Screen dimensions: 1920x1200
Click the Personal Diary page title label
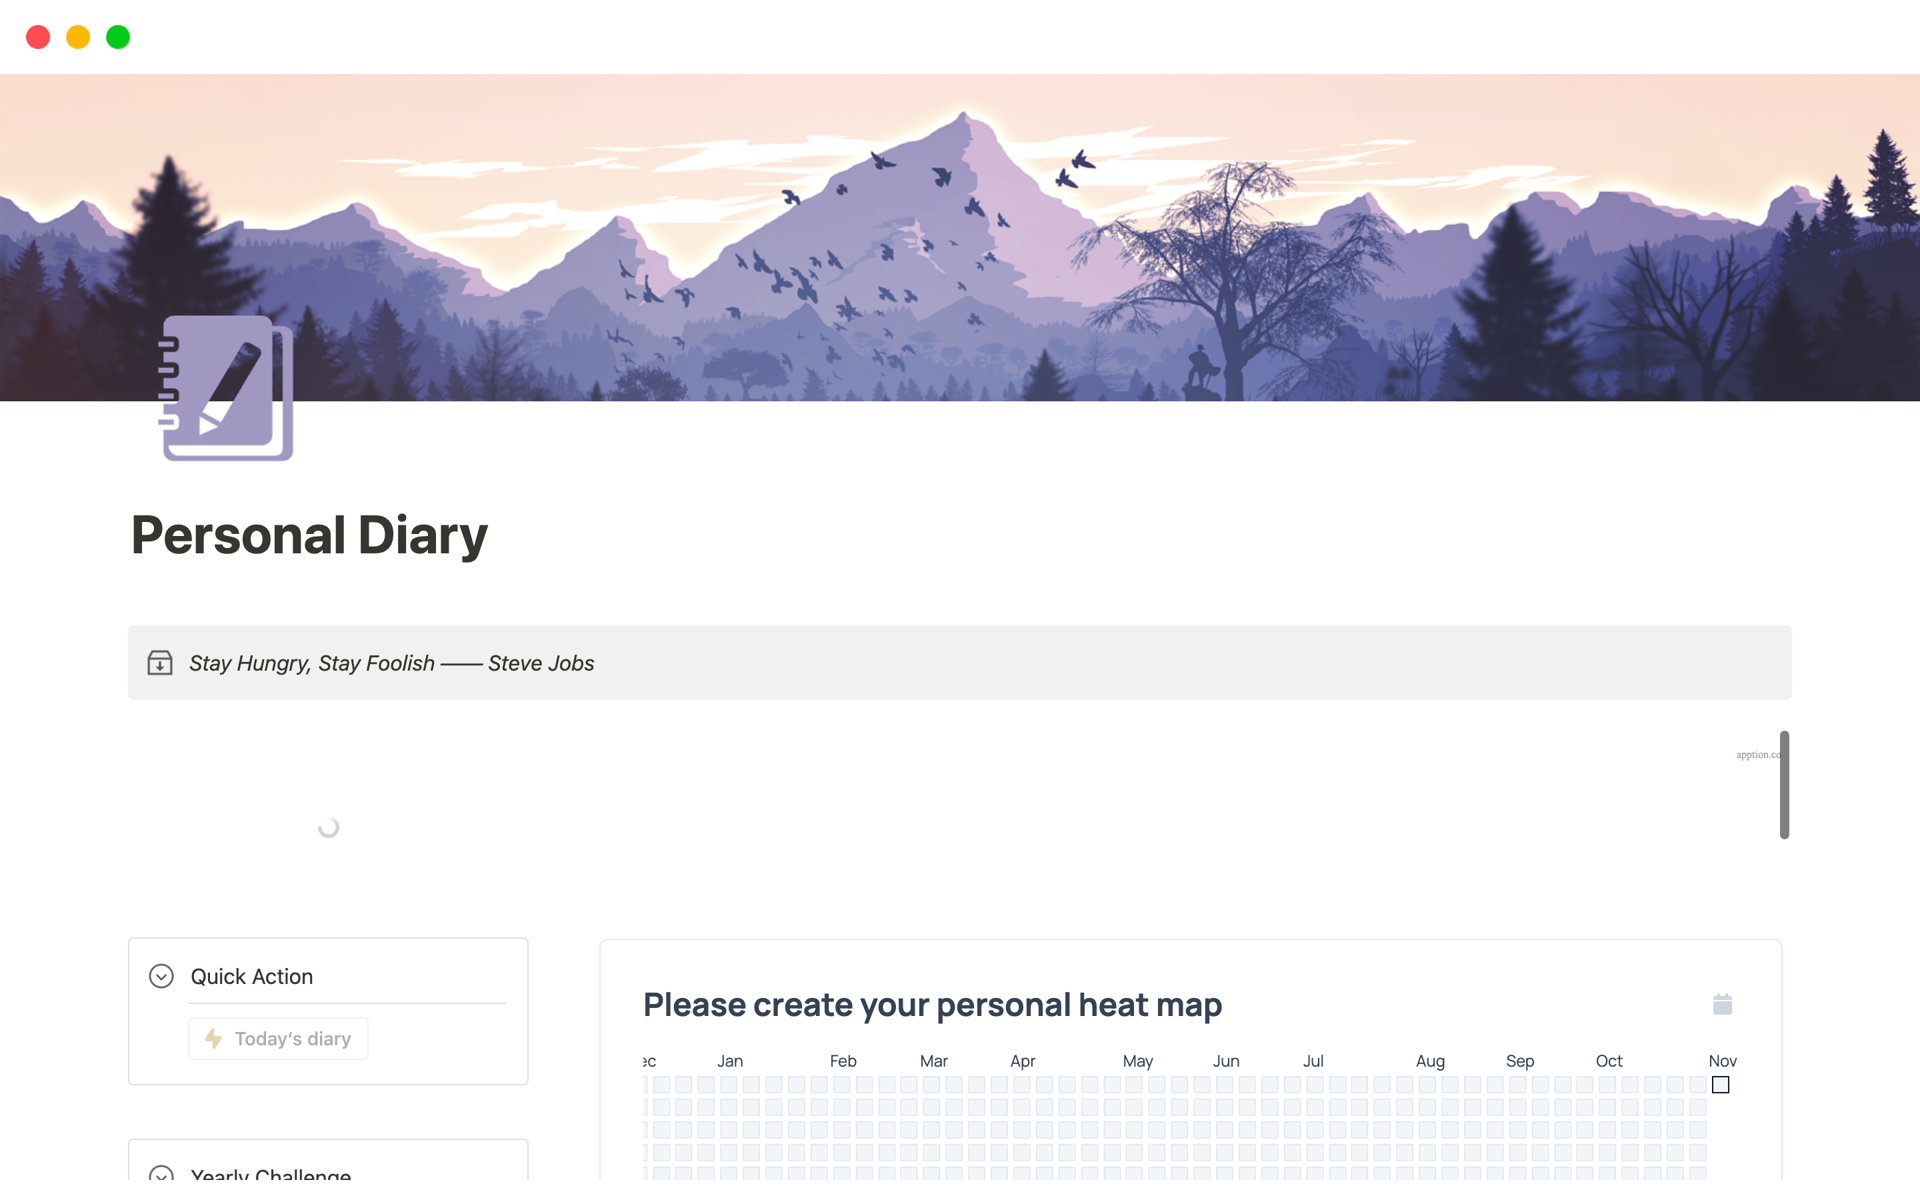[310, 534]
